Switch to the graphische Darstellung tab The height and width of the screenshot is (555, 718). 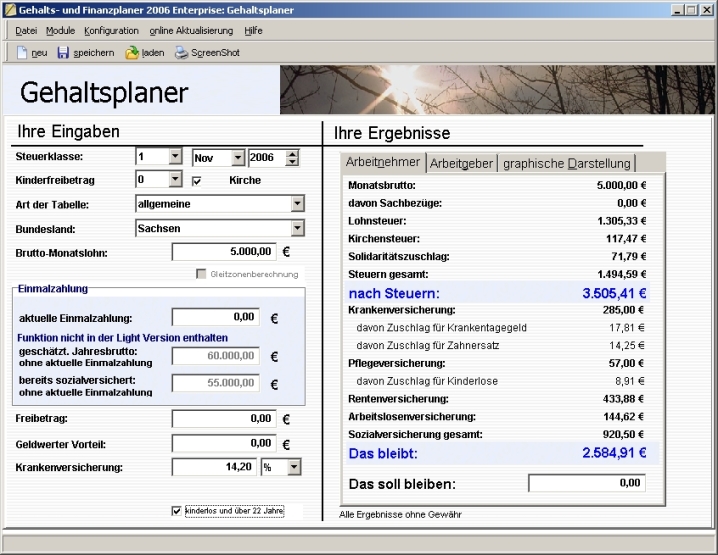click(566, 163)
